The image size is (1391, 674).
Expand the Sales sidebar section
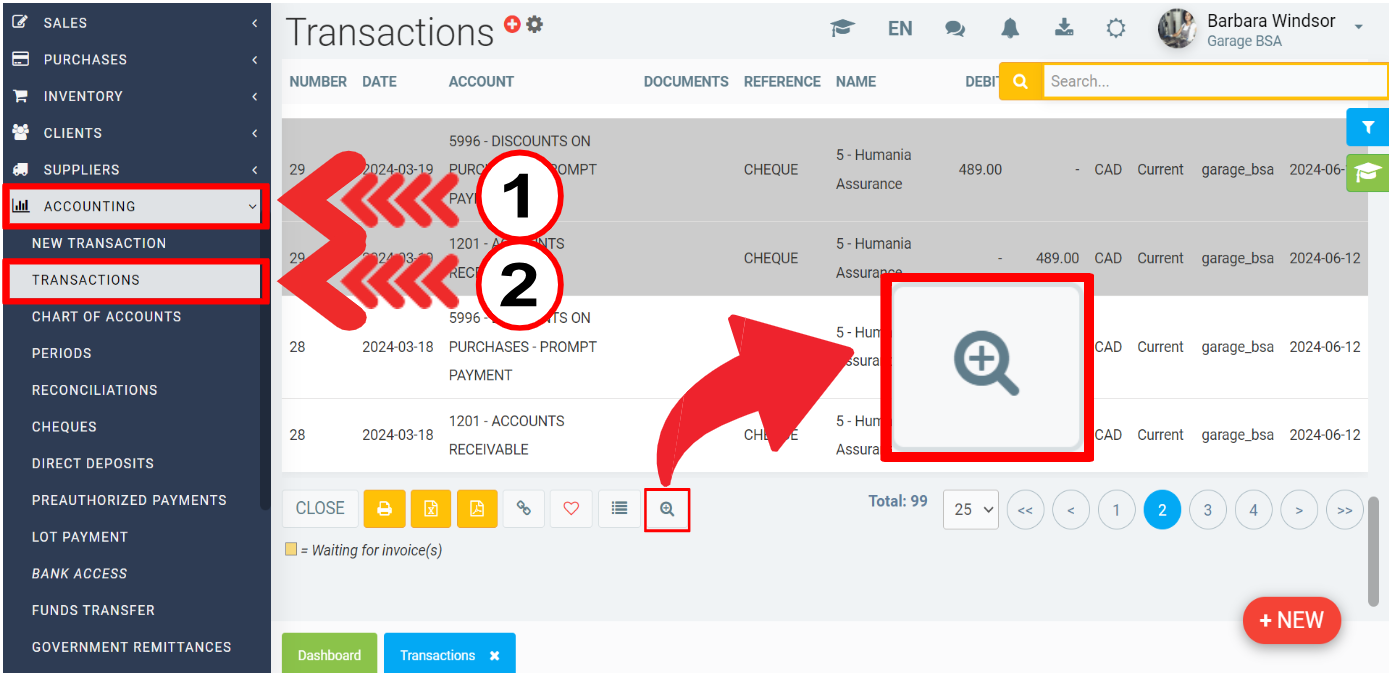(x=135, y=23)
